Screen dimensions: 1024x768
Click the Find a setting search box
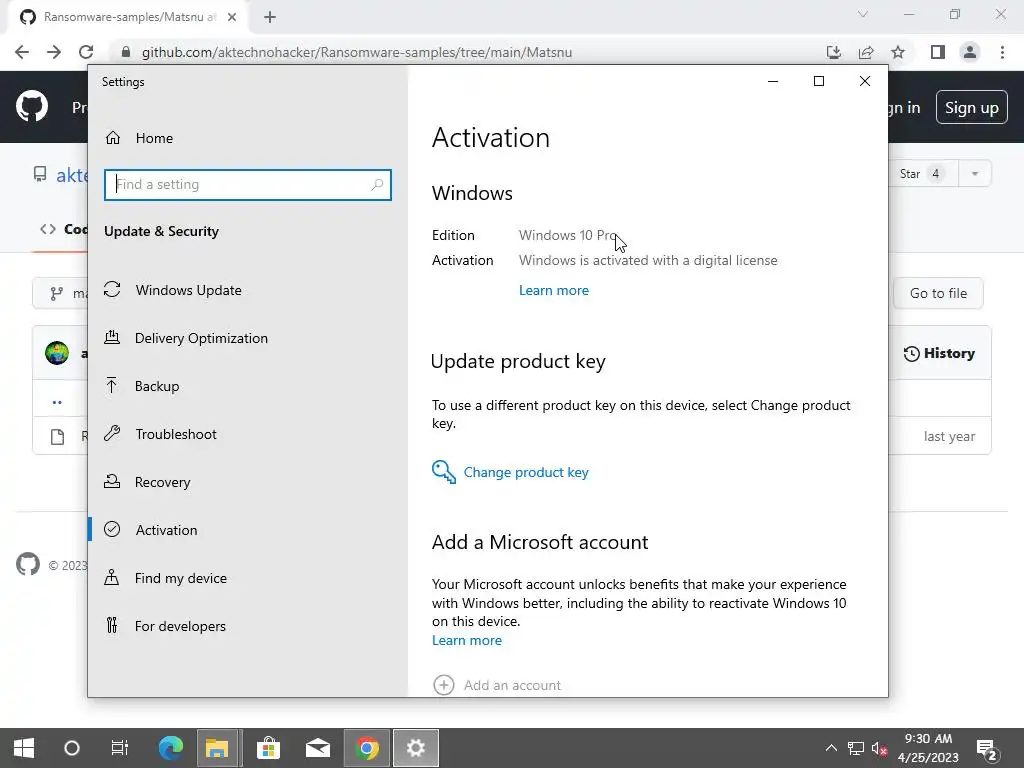248,185
